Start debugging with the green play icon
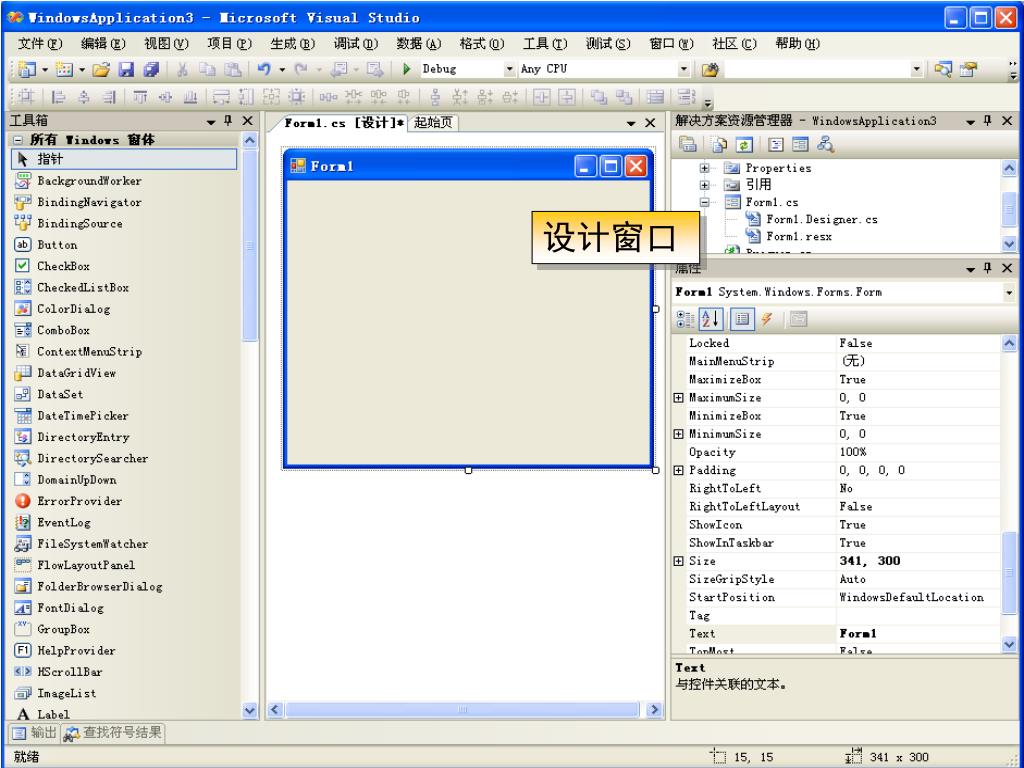Image resolution: width=1024 pixels, height=768 pixels. (406, 69)
